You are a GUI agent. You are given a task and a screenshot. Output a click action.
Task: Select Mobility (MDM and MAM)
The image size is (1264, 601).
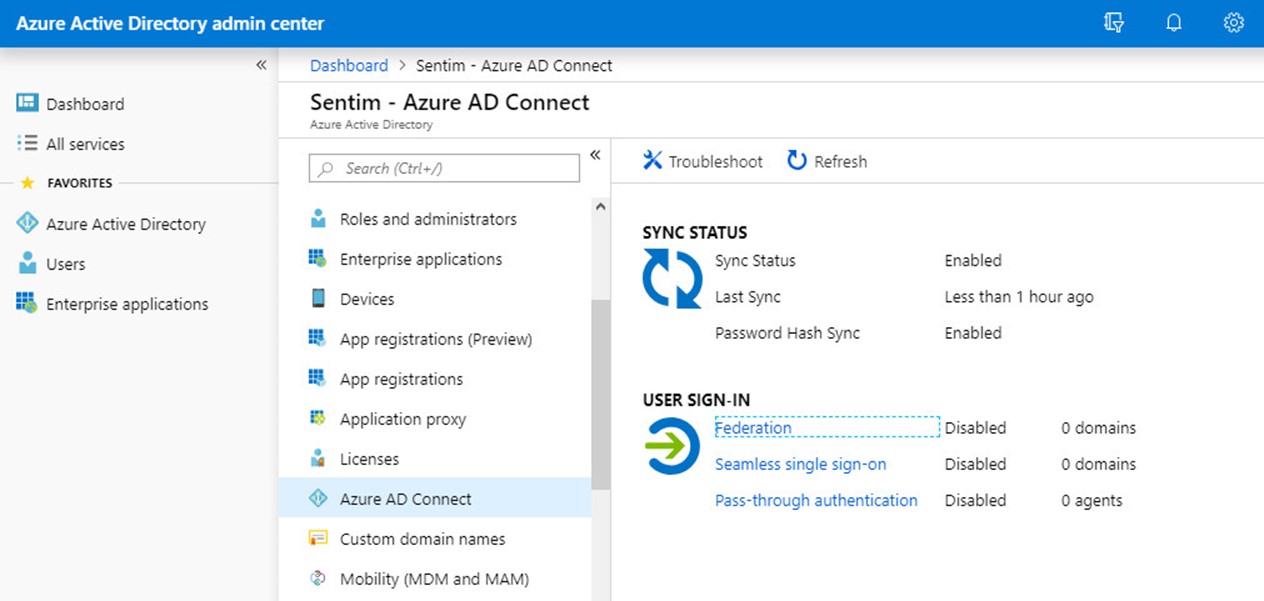coord(434,579)
